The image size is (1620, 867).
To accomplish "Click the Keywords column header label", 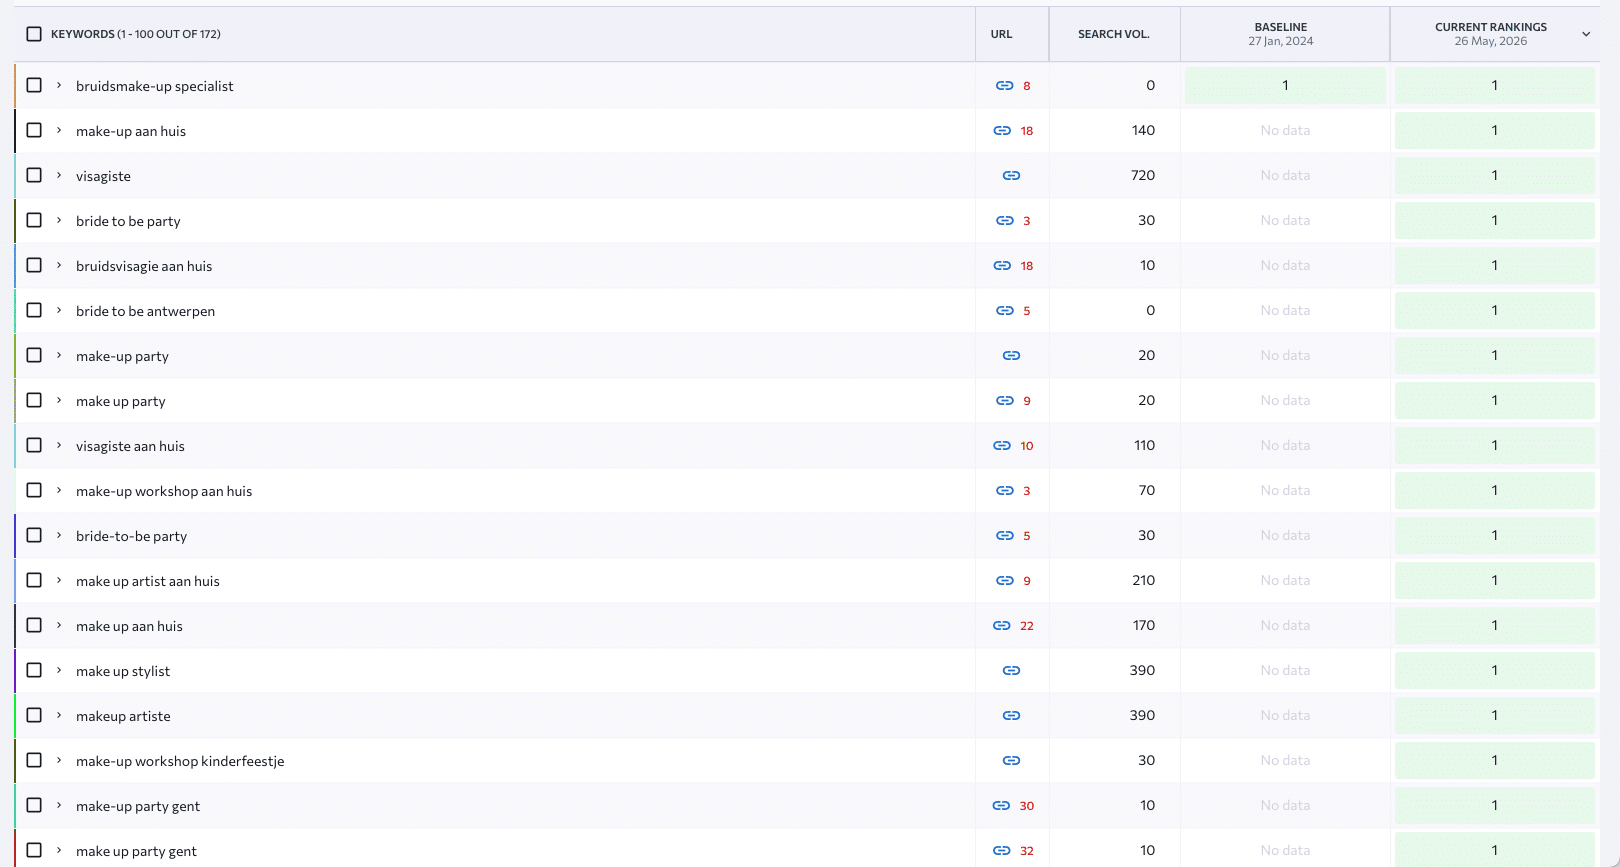I will pyautogui.click(x=136, y=34).
